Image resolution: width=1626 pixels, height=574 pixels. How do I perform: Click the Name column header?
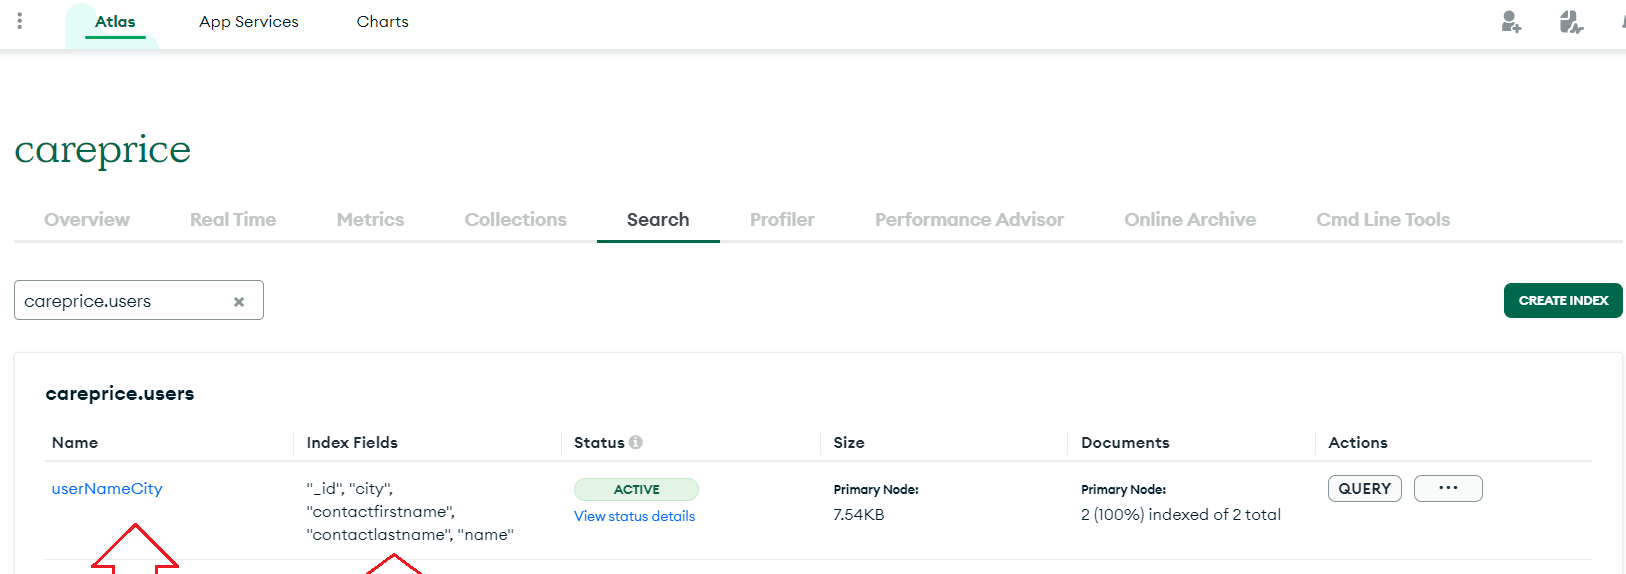tap(75, 443)
